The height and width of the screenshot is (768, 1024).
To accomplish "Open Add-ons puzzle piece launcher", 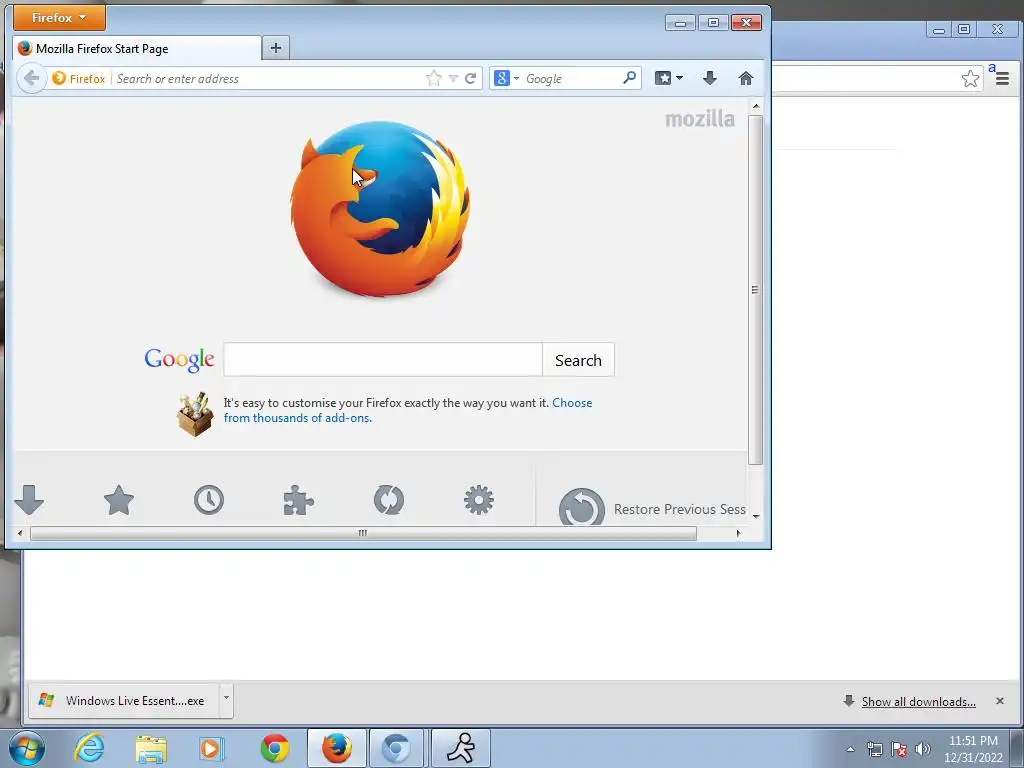I will [x=298, y=500].
